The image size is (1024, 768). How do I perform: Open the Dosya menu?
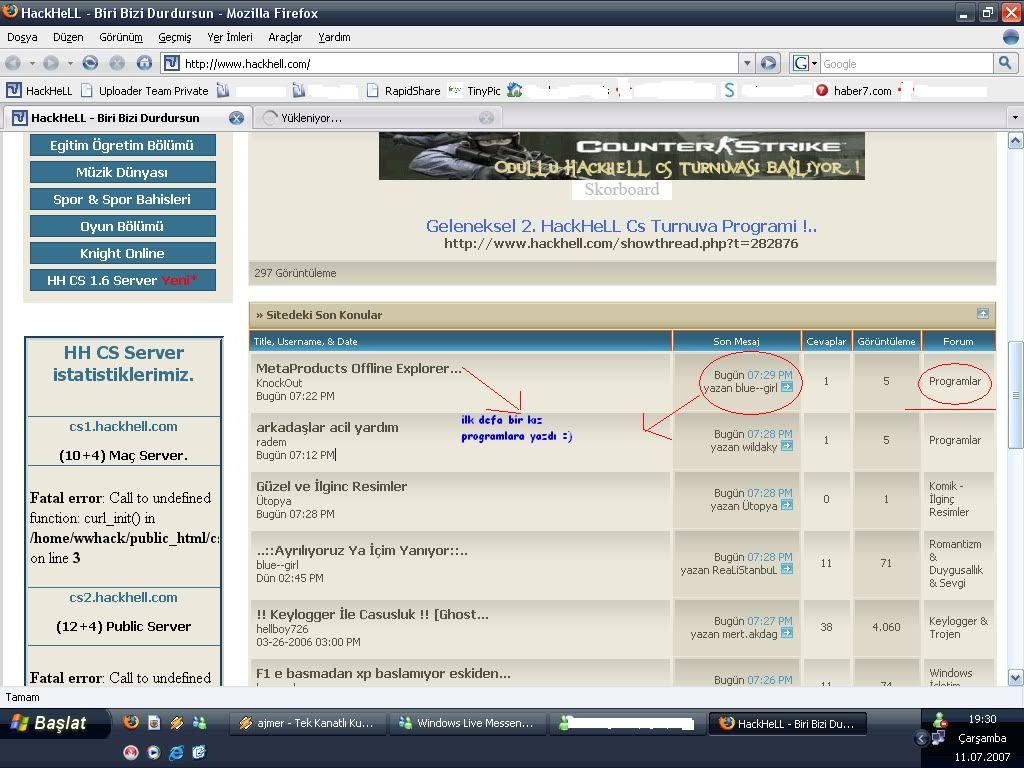22,37
